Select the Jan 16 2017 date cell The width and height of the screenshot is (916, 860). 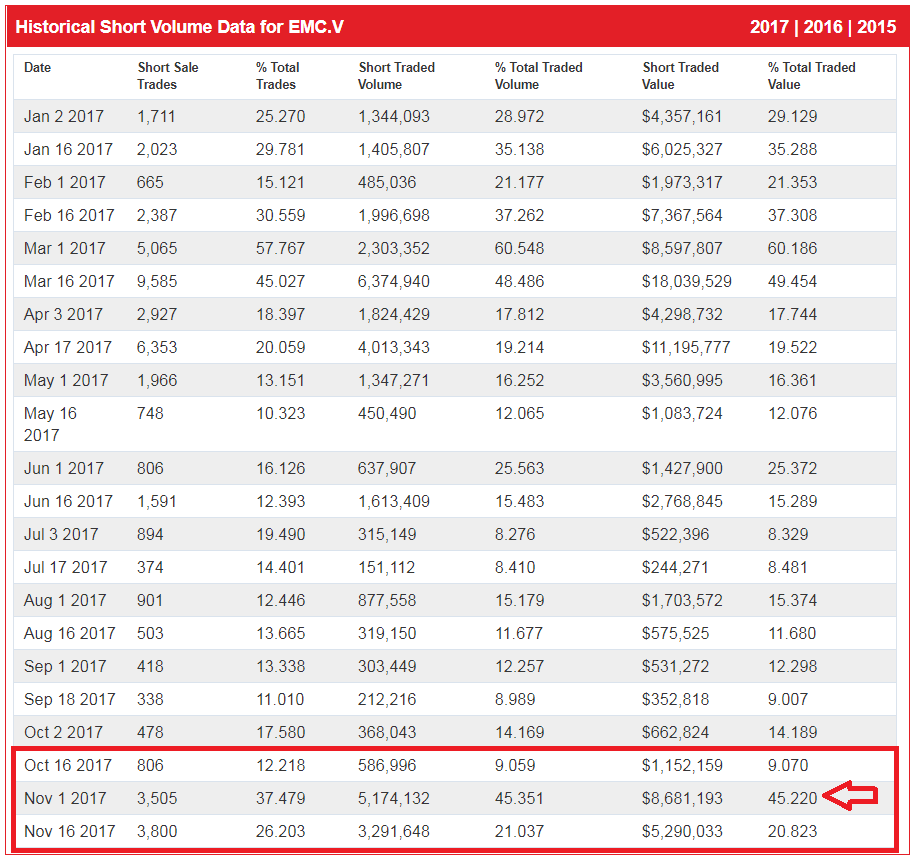pos(68,150)
